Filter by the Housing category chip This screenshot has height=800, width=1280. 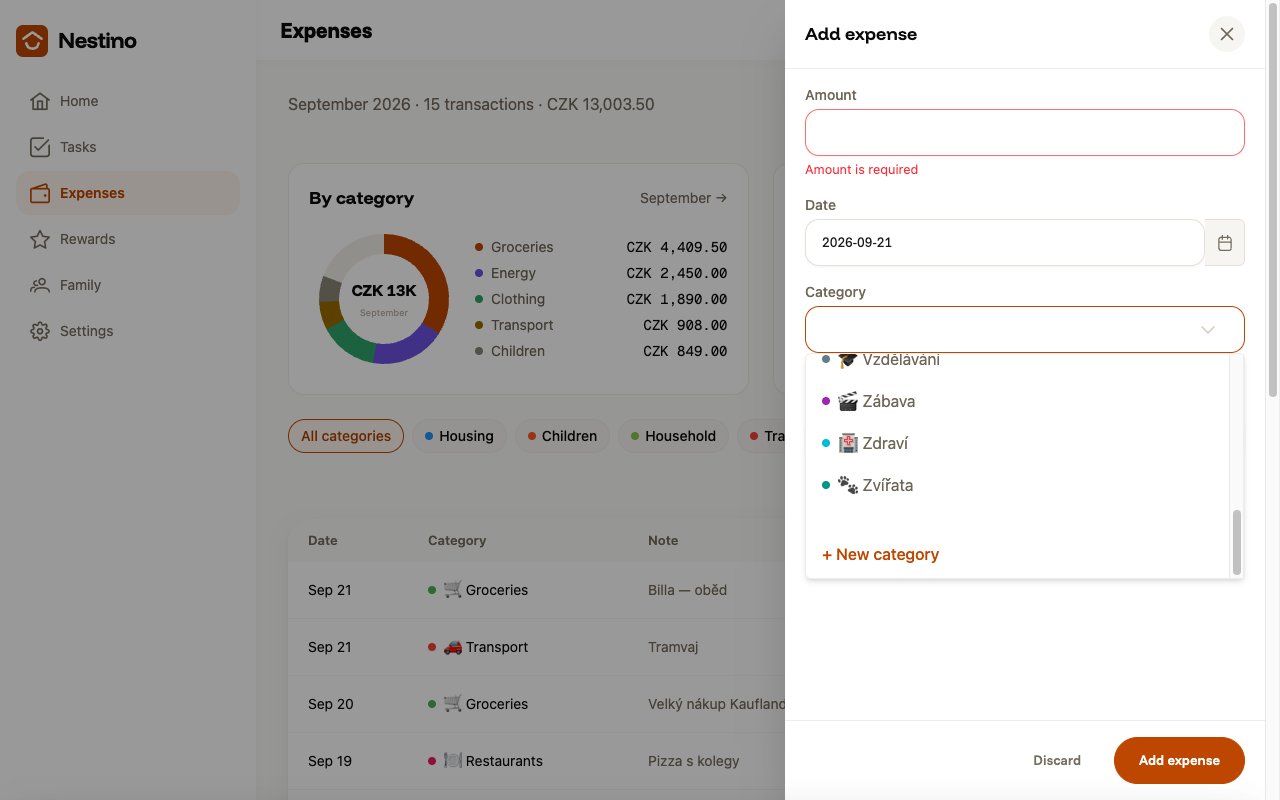[x=459, y=436]
